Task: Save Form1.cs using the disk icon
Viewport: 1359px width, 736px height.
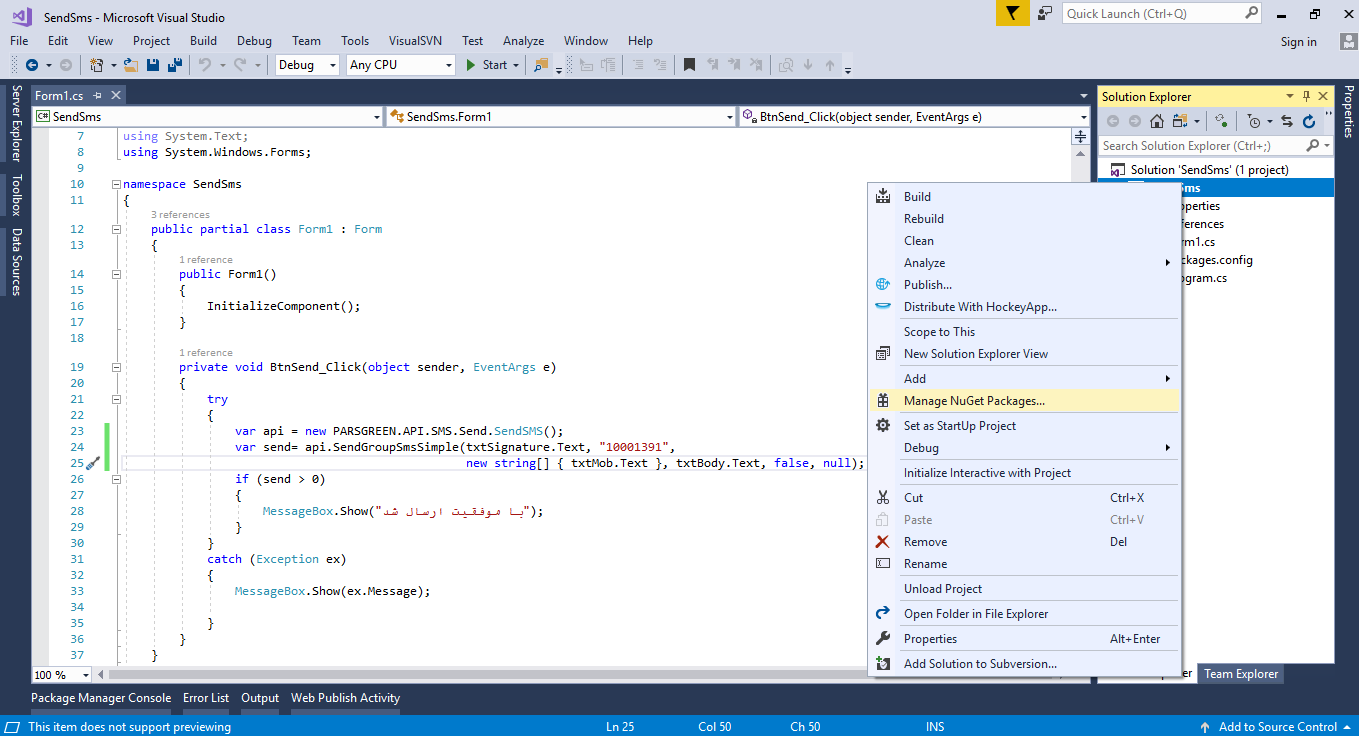Action: pyautogui.click(x=152, y=65)
